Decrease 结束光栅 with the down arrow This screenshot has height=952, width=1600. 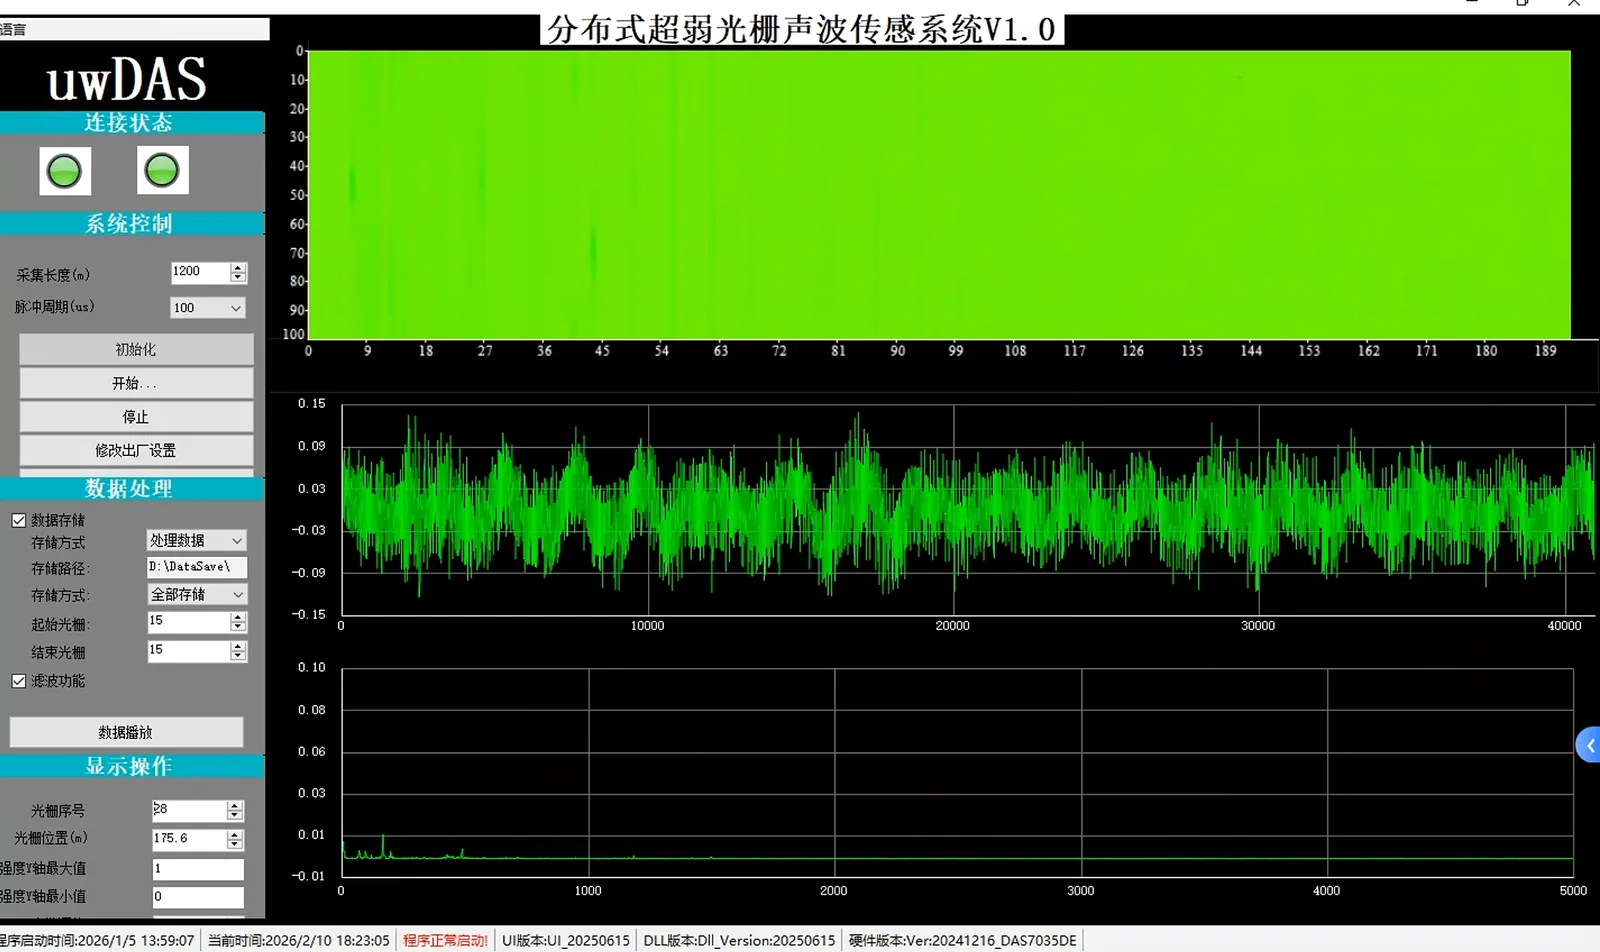(x=238, y=656)
